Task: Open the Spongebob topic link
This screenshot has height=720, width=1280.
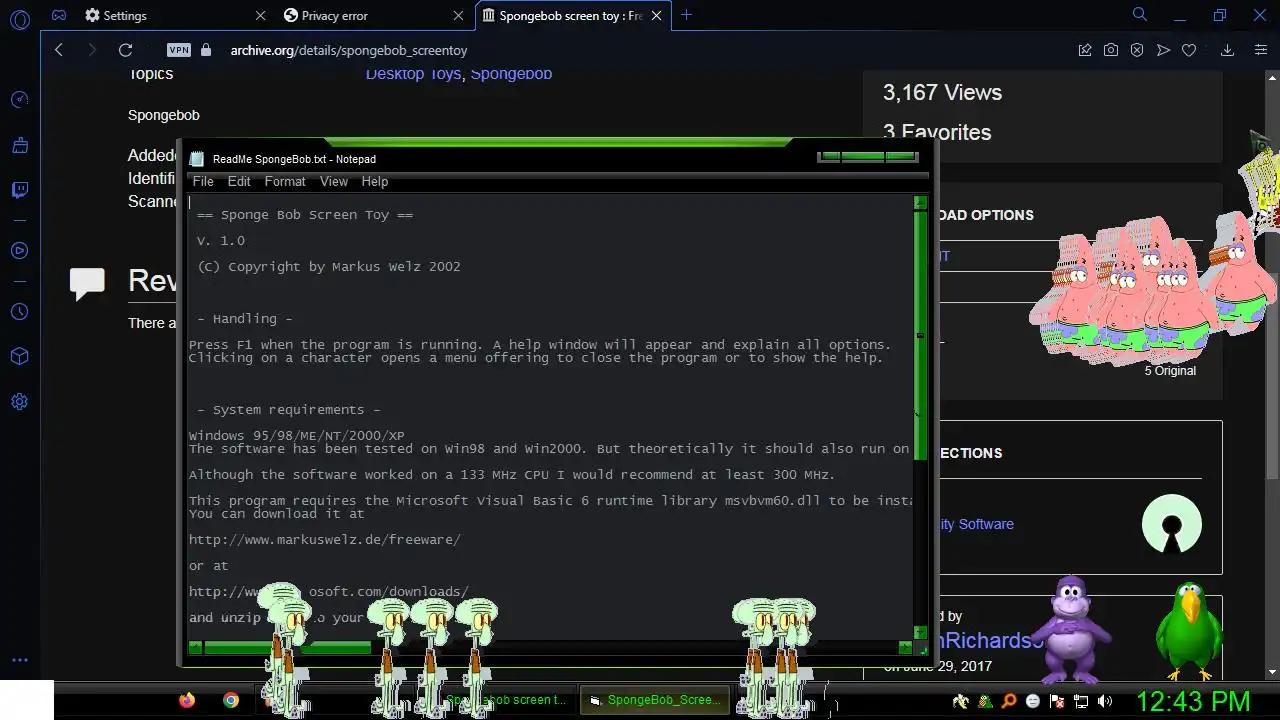Action: point(511,73)
